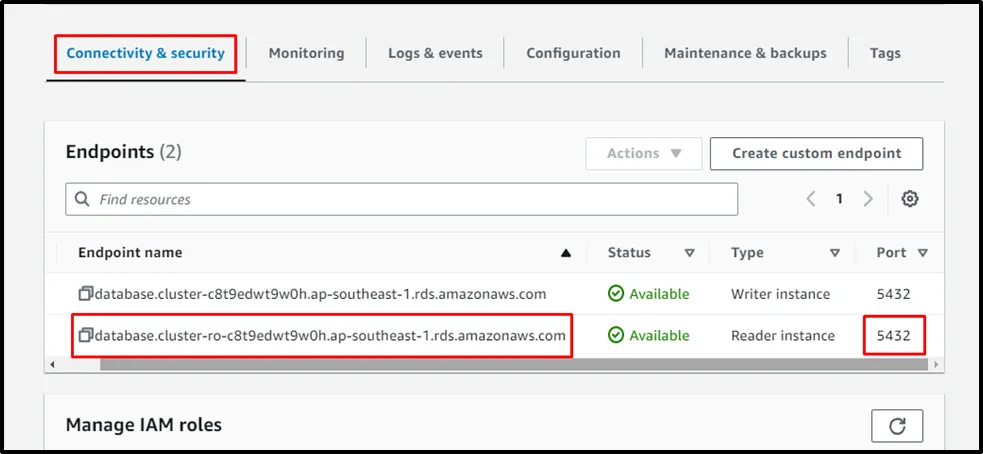Copy the writer endpoint name icon

tap(86, 294)
